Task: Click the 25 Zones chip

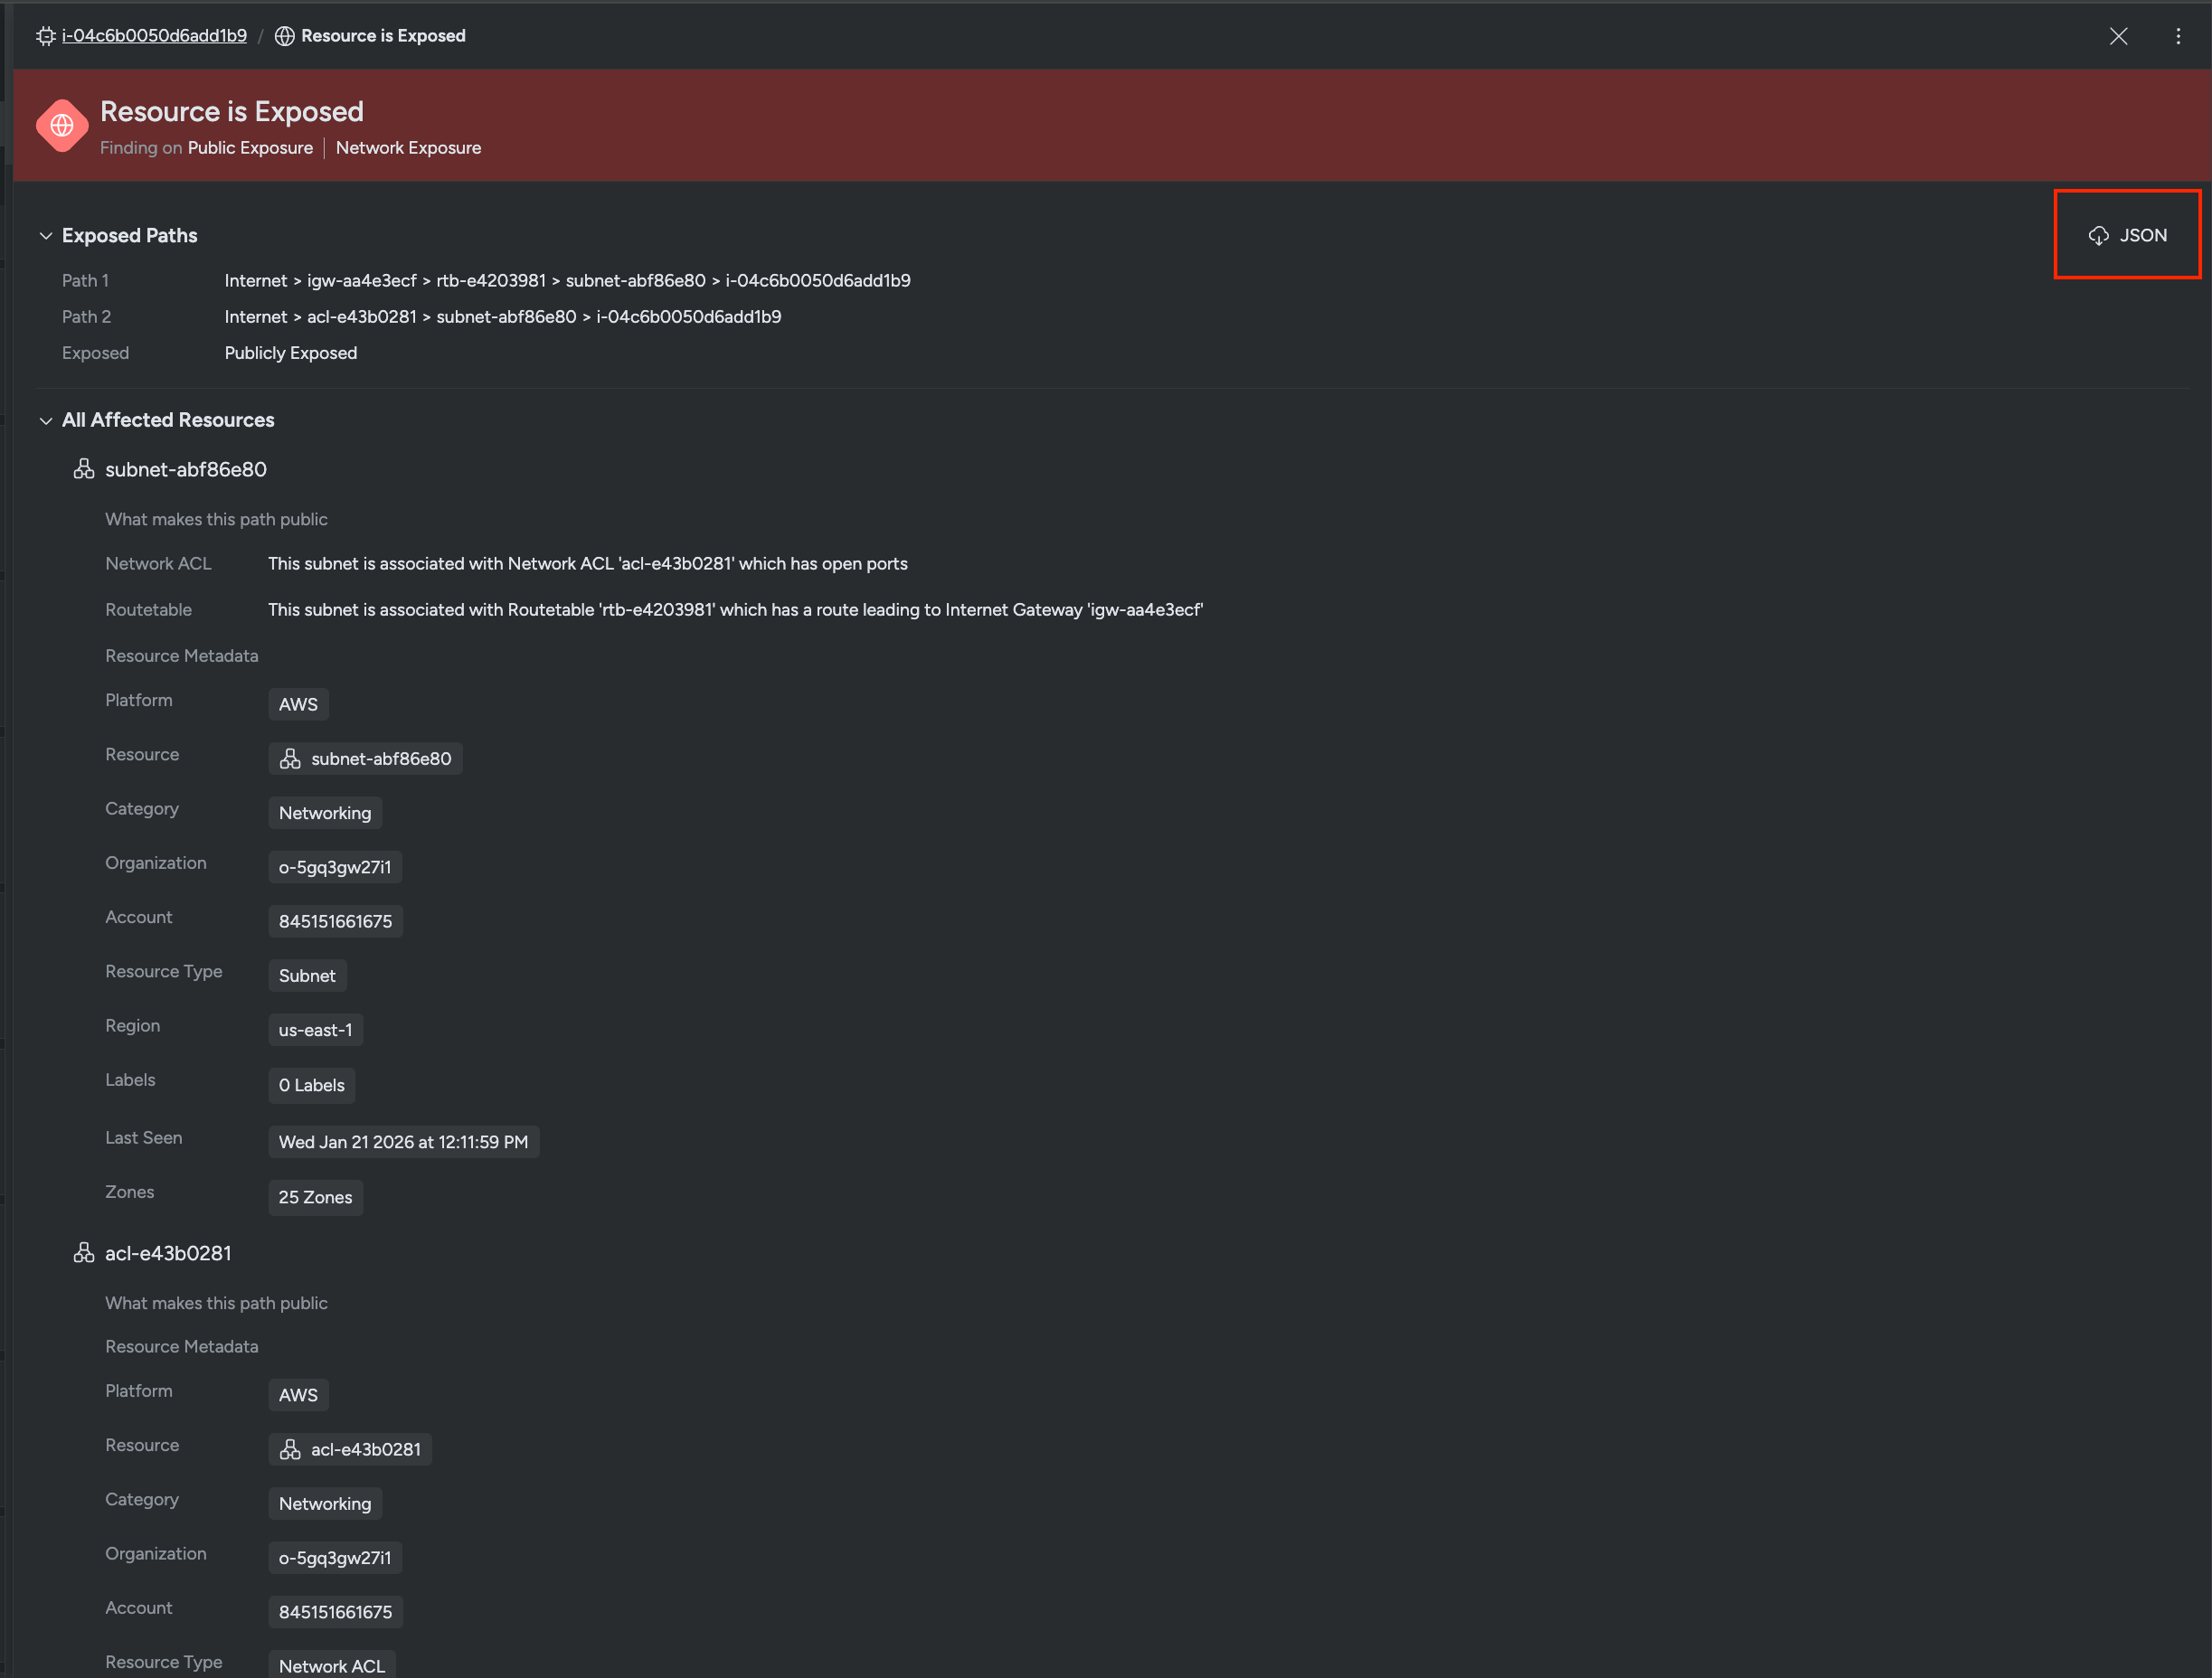Action: 315,1197
